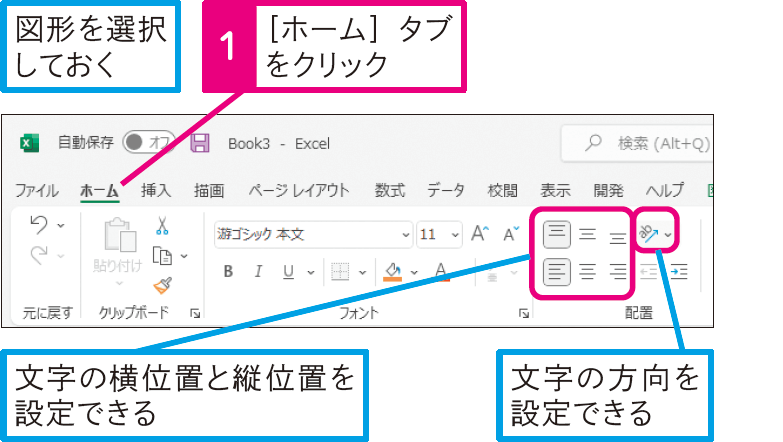The width and height of the screenshot is (783, 442).
Task: Expand the Undo history dropdown arrow
Action: pos(61,226)
